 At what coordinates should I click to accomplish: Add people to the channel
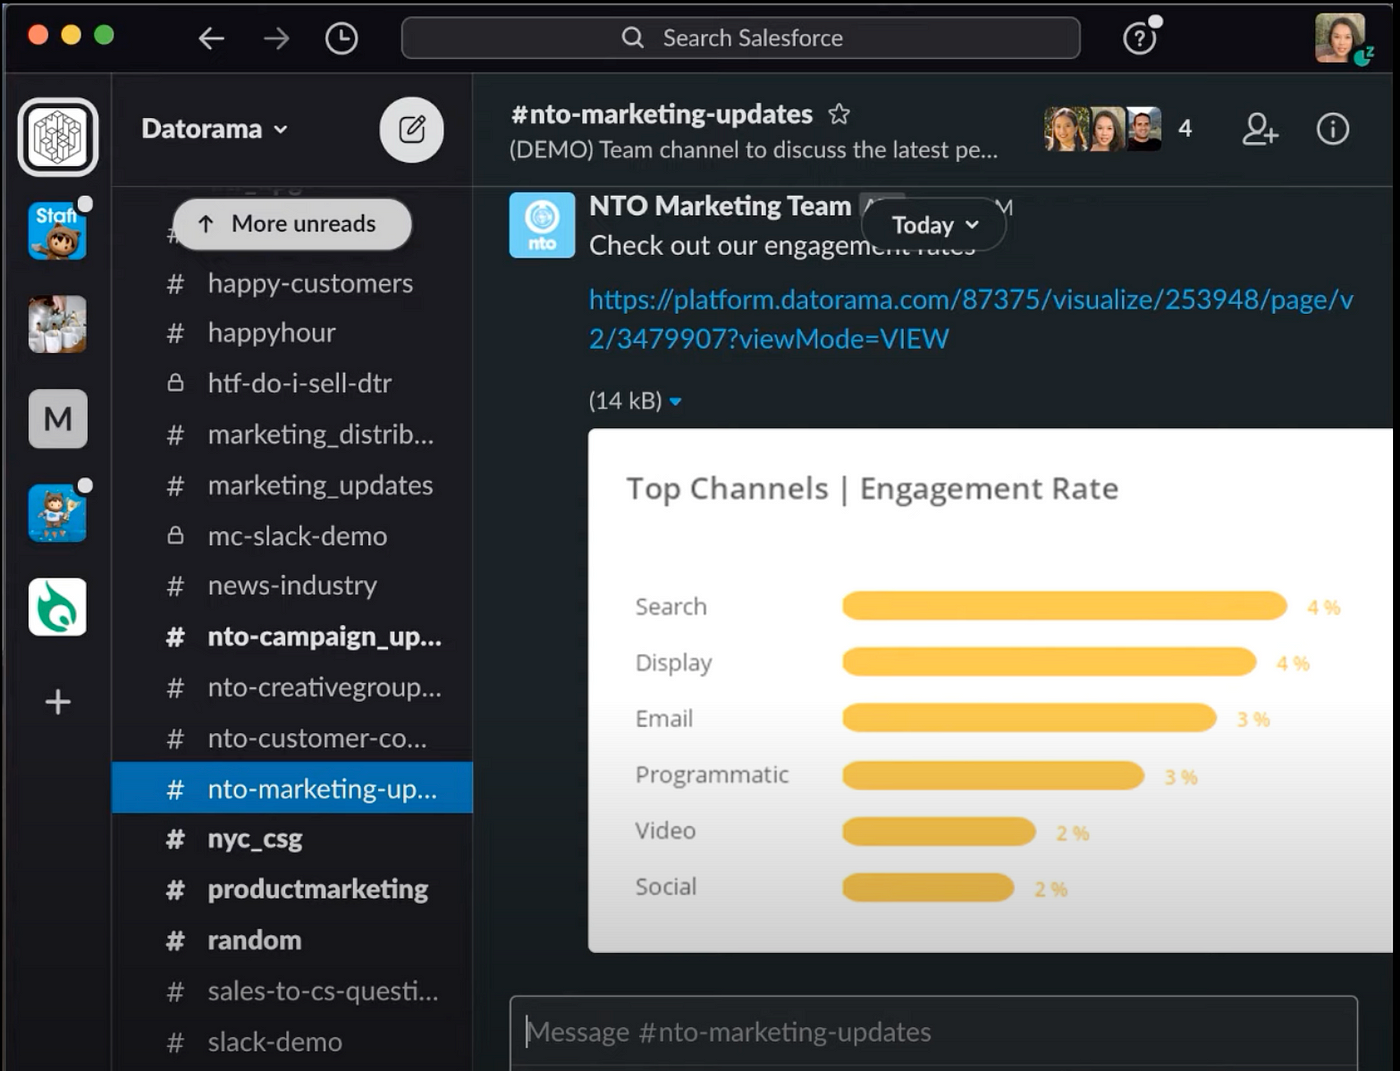(1259, 129)
